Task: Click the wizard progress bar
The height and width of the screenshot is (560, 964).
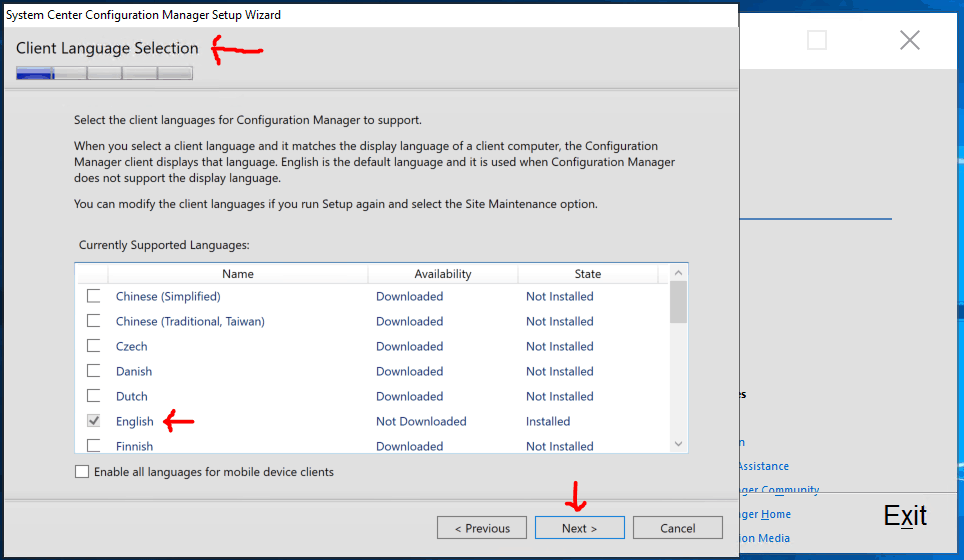Action: click(x=105, y=73)
